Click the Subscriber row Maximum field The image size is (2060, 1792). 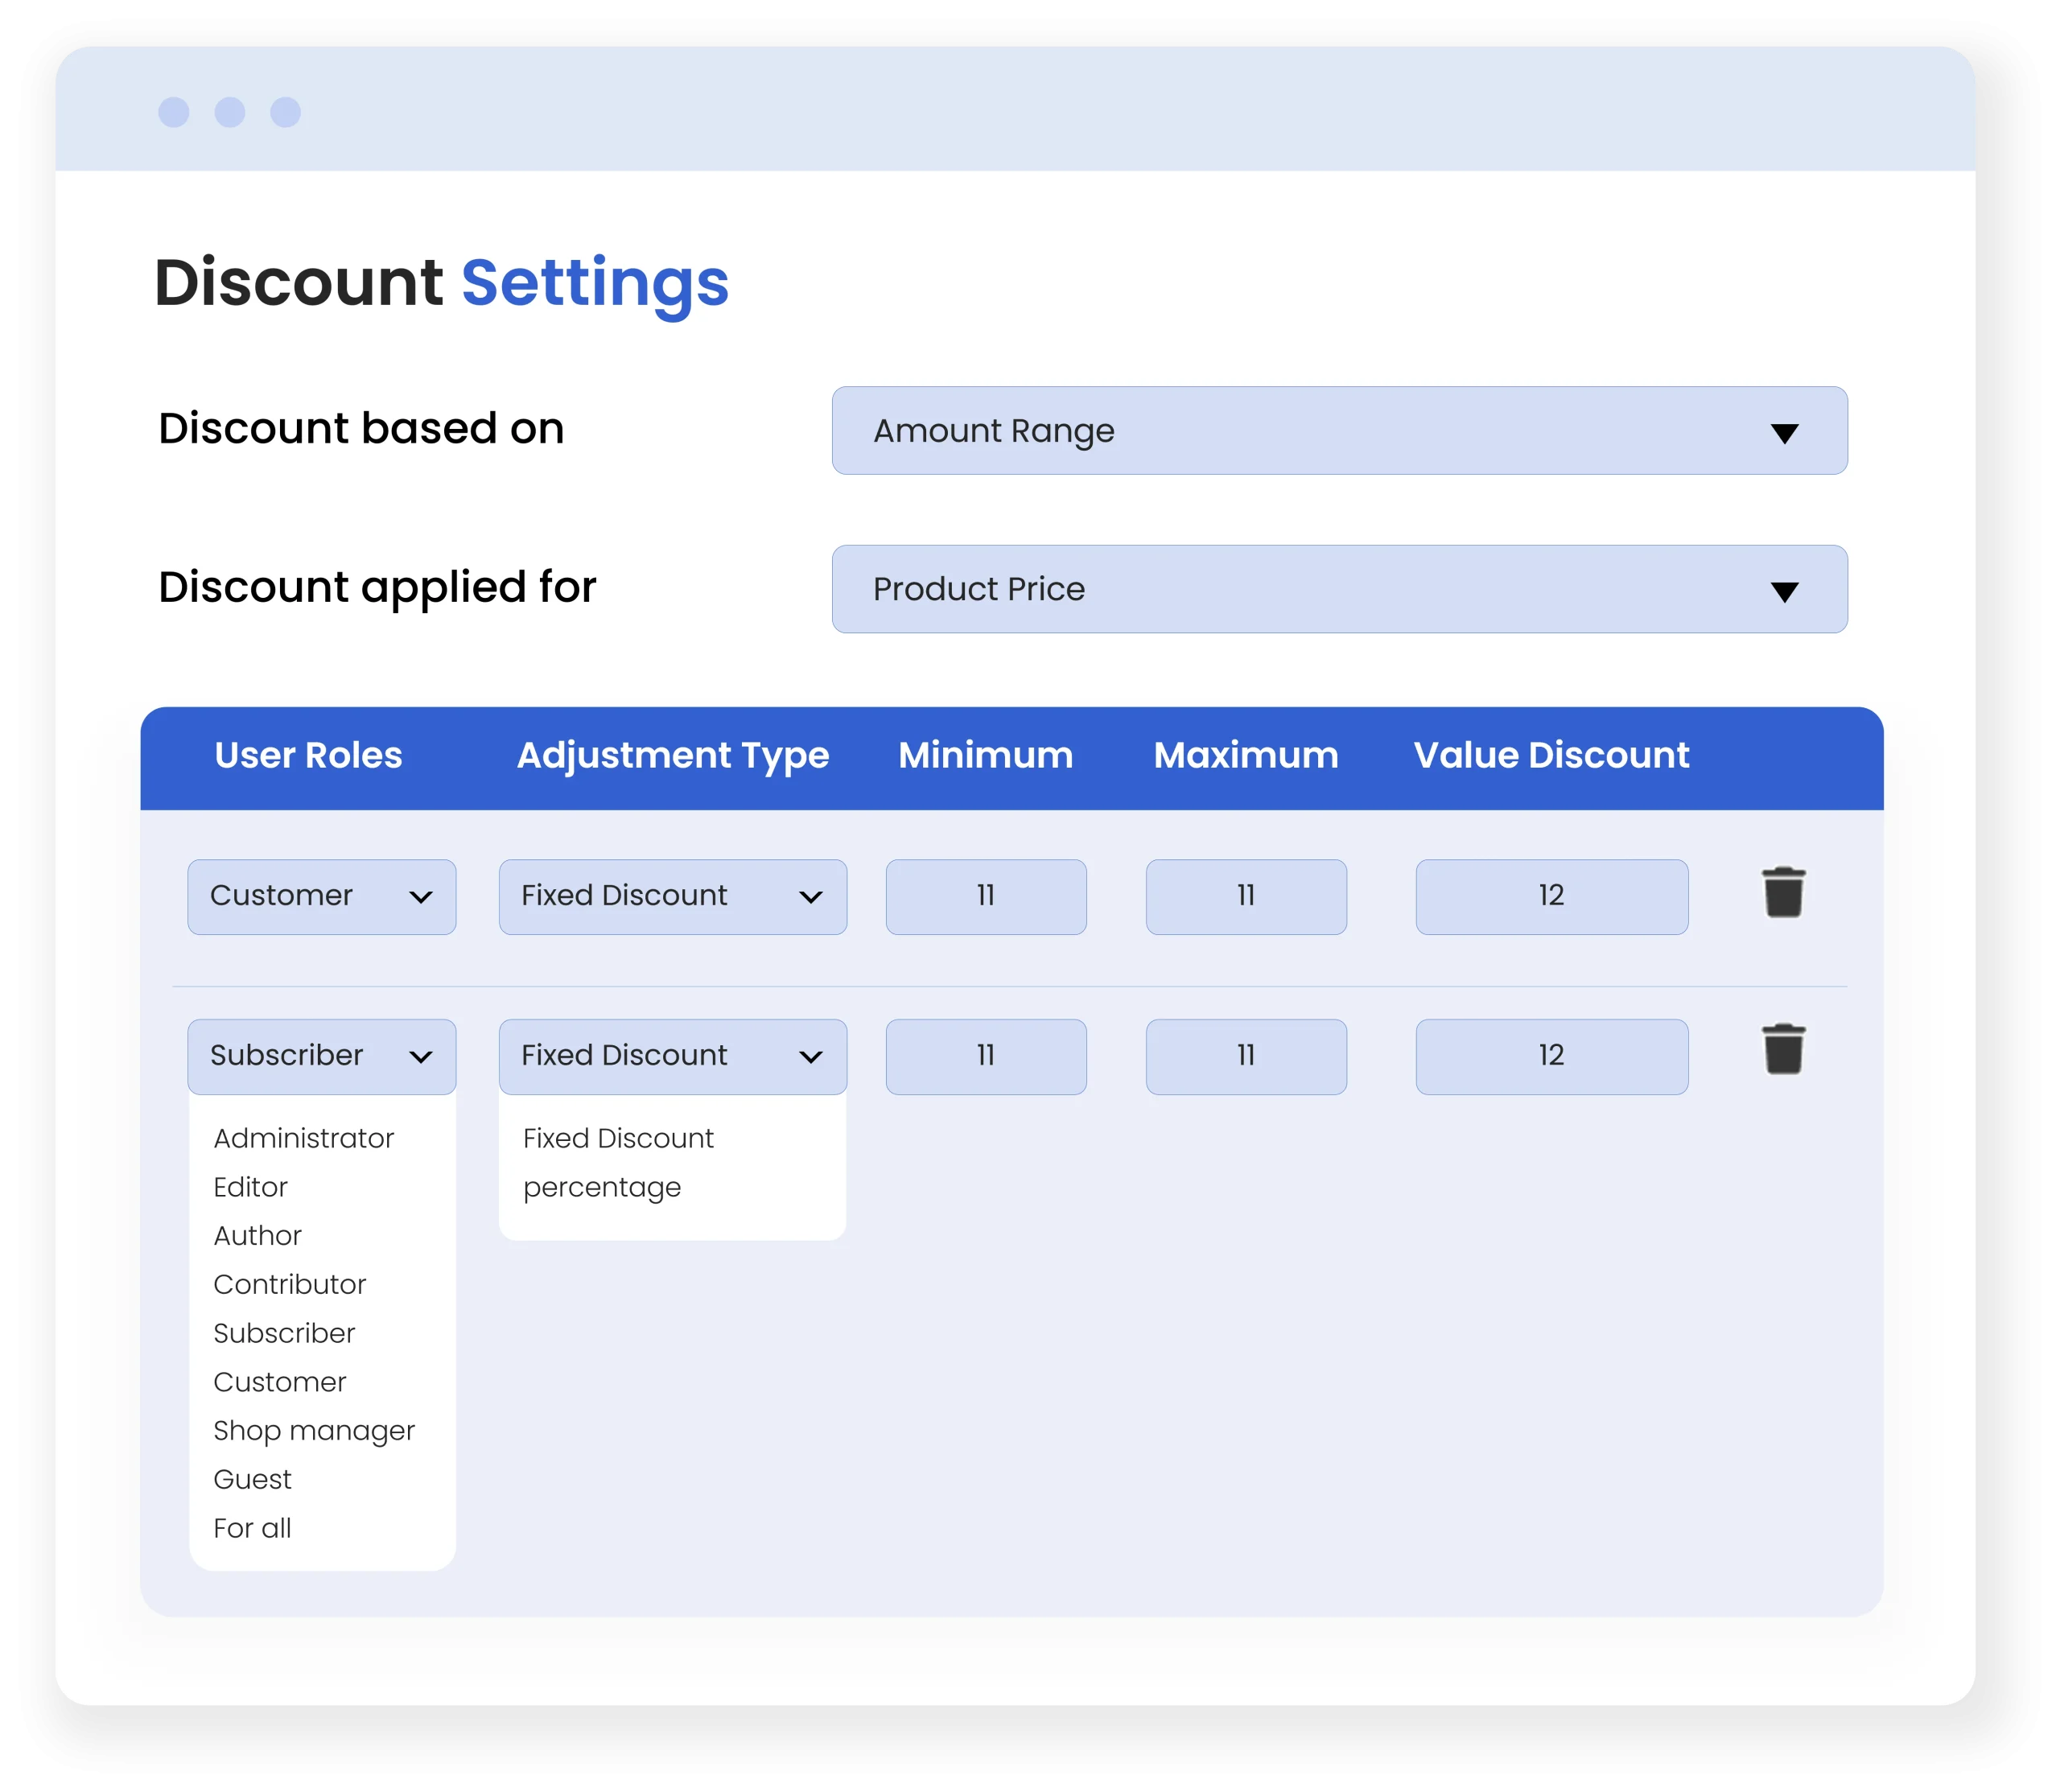click(x=1245, y=1056)
